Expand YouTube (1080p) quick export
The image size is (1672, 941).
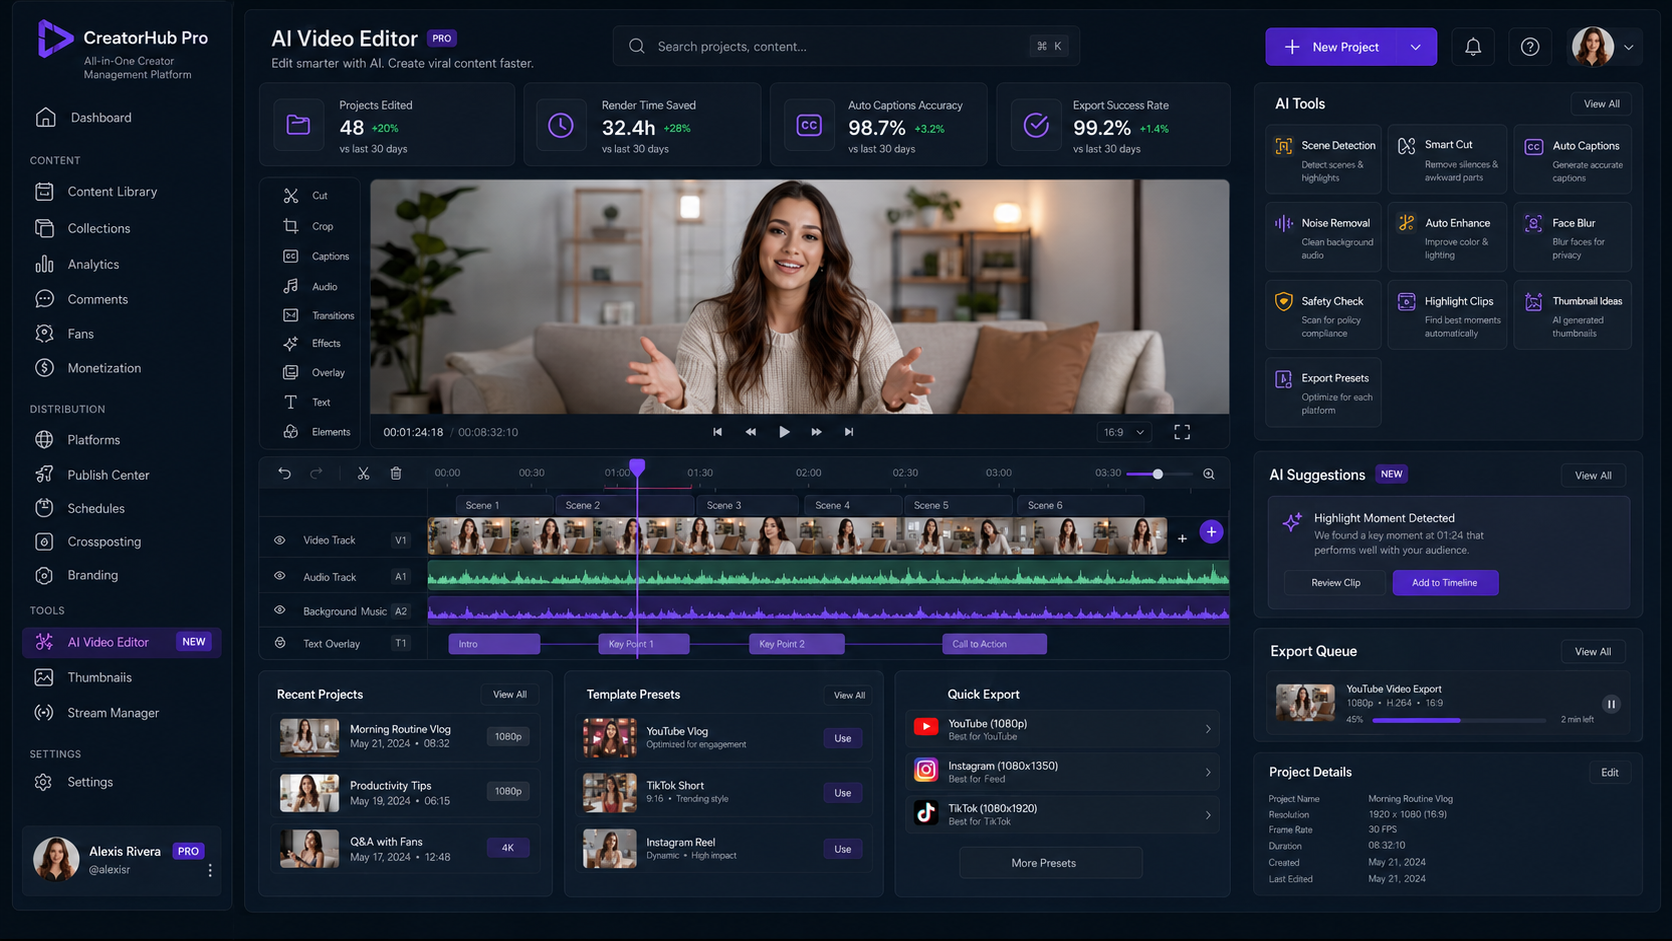[x=1208, y=729]
